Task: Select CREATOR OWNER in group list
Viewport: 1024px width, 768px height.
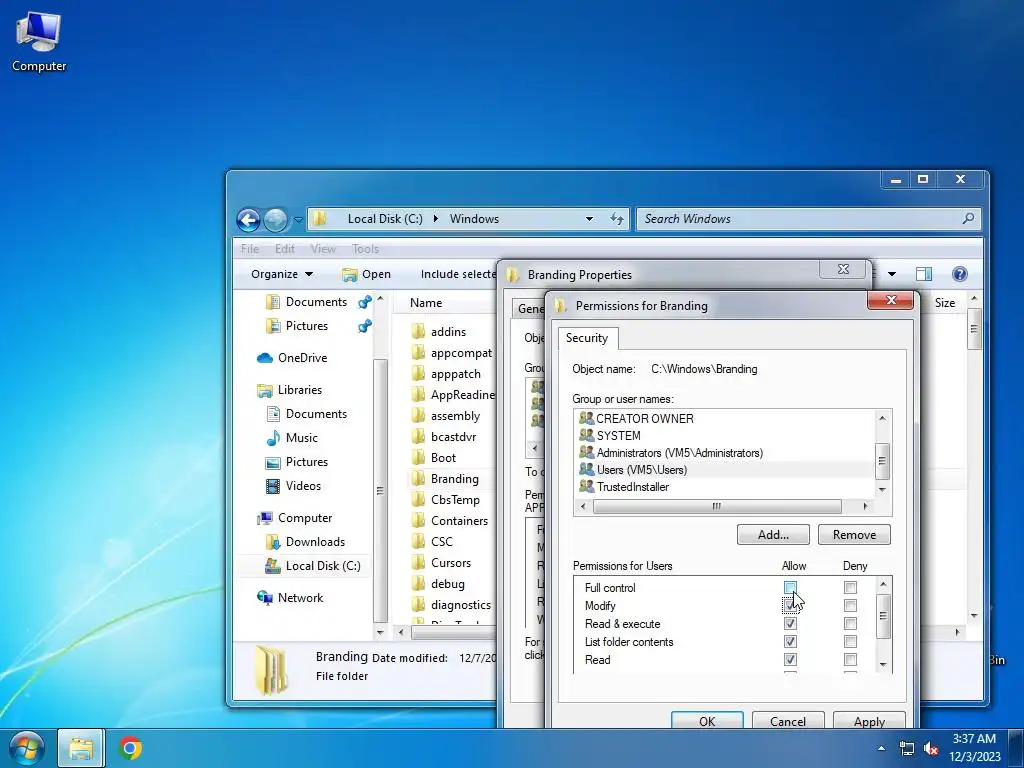Action: click(x=724, y=419)
